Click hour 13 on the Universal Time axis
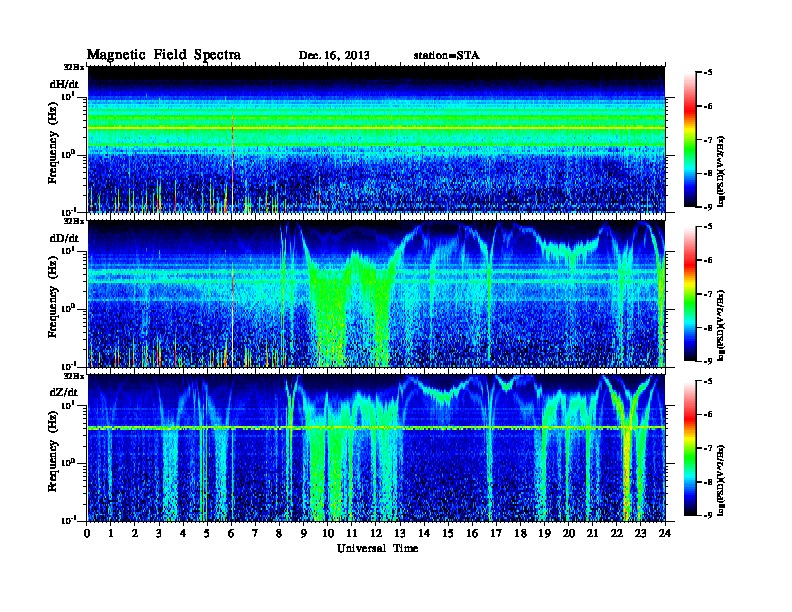This screenshot has height=612, width=792. pyautogui.click(x=400, y=533)
